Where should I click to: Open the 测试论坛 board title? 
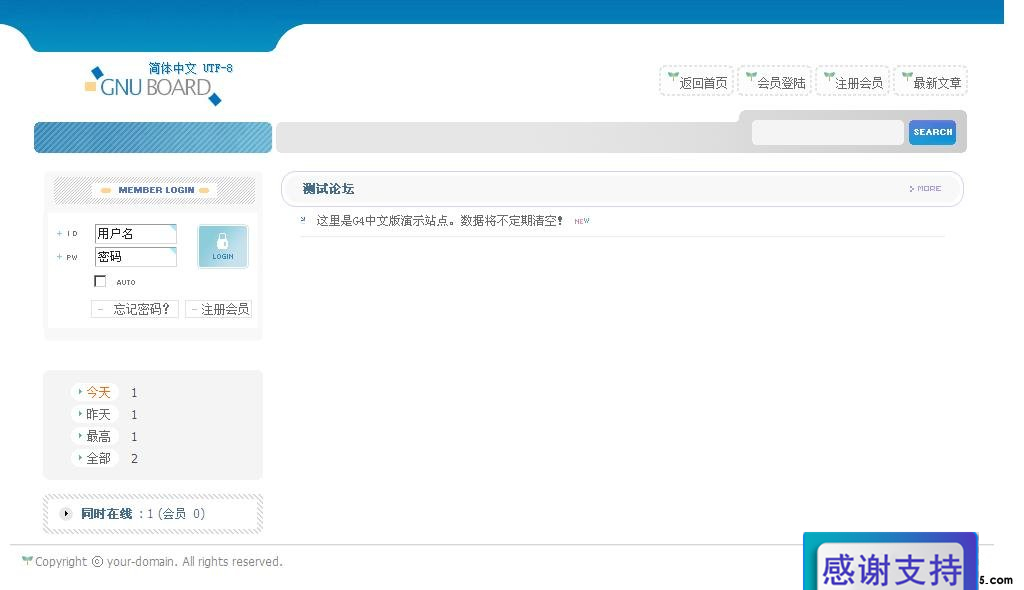tap(328, 189)
